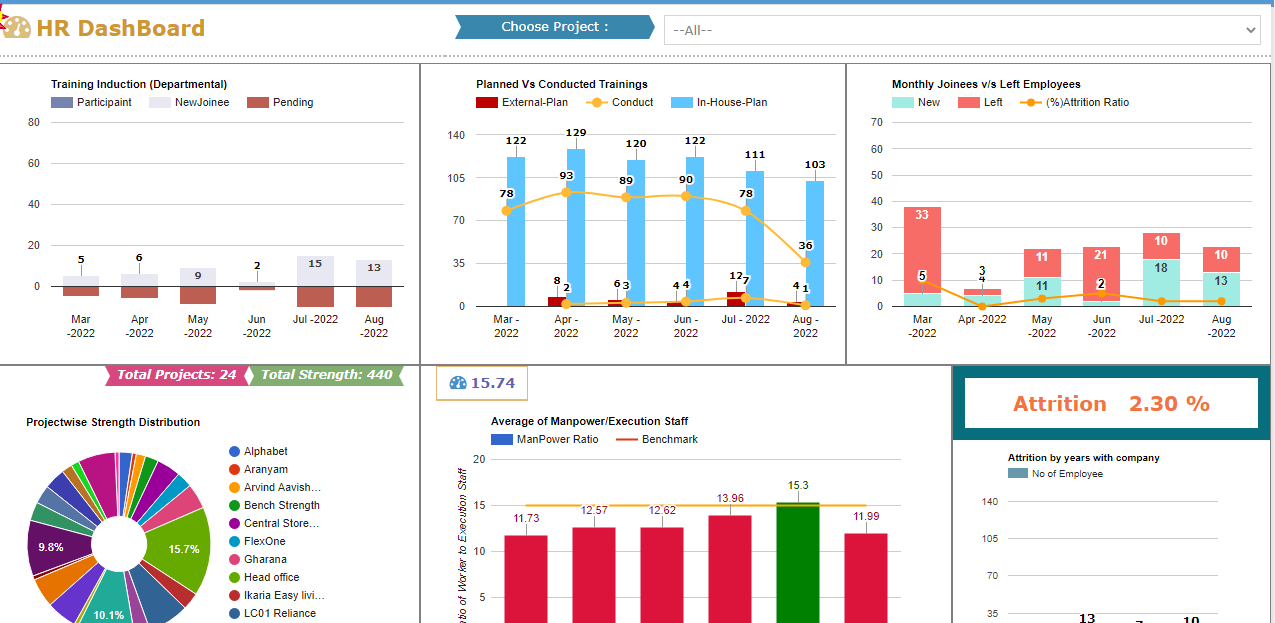
Task: Click the FlexOne legend circle marker
Action: click(x=234, y=542)
